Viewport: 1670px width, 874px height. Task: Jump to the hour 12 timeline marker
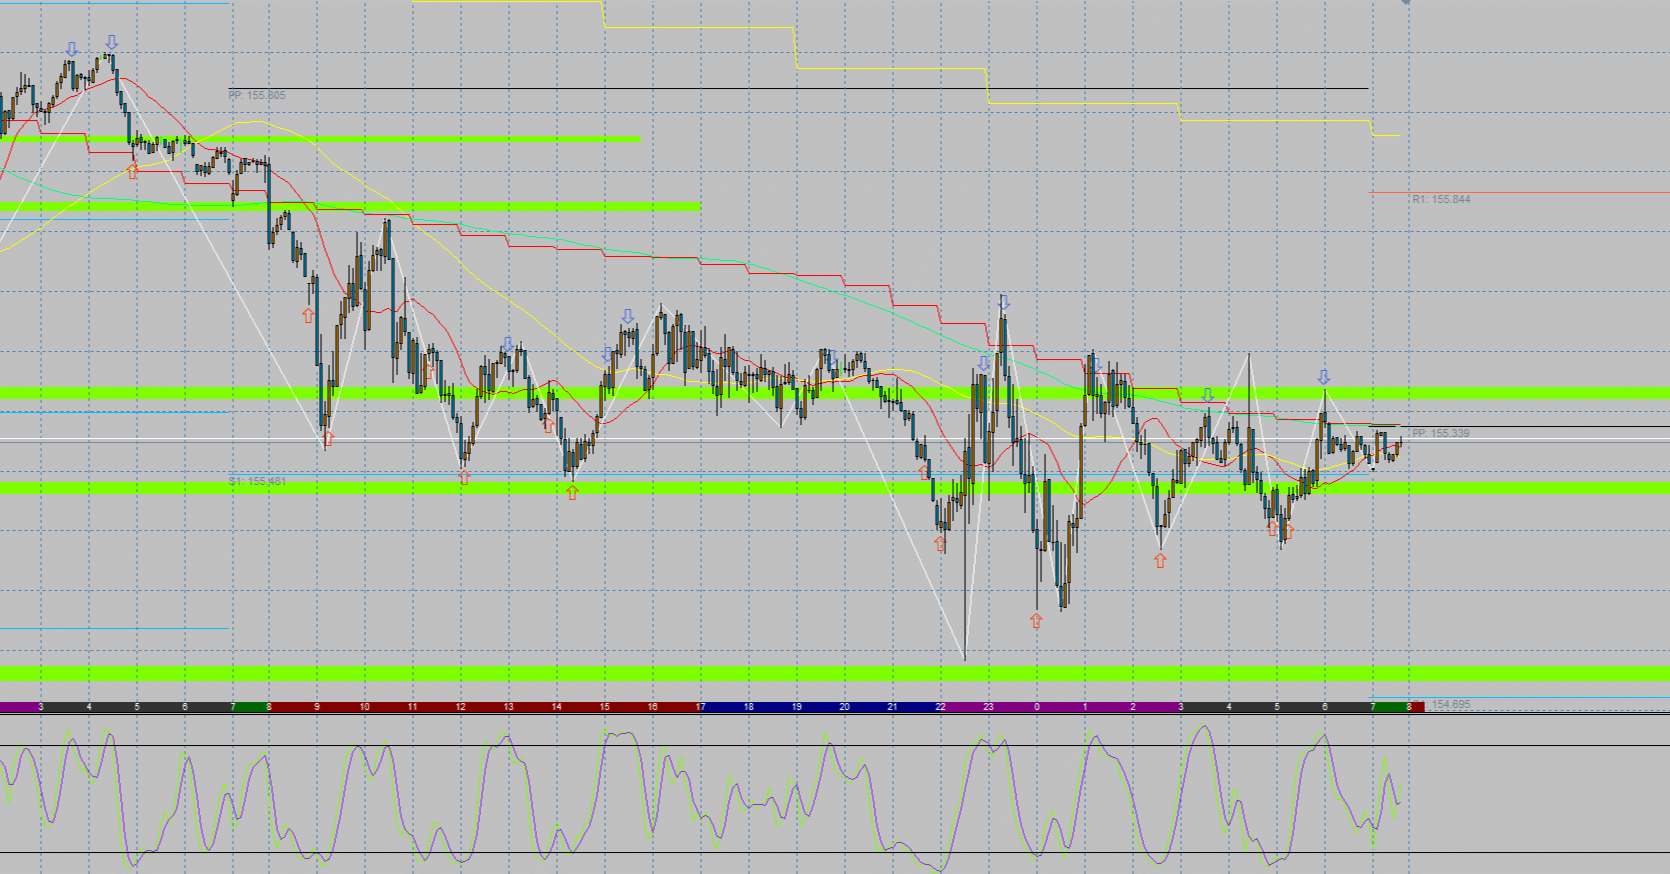point(461,707)
